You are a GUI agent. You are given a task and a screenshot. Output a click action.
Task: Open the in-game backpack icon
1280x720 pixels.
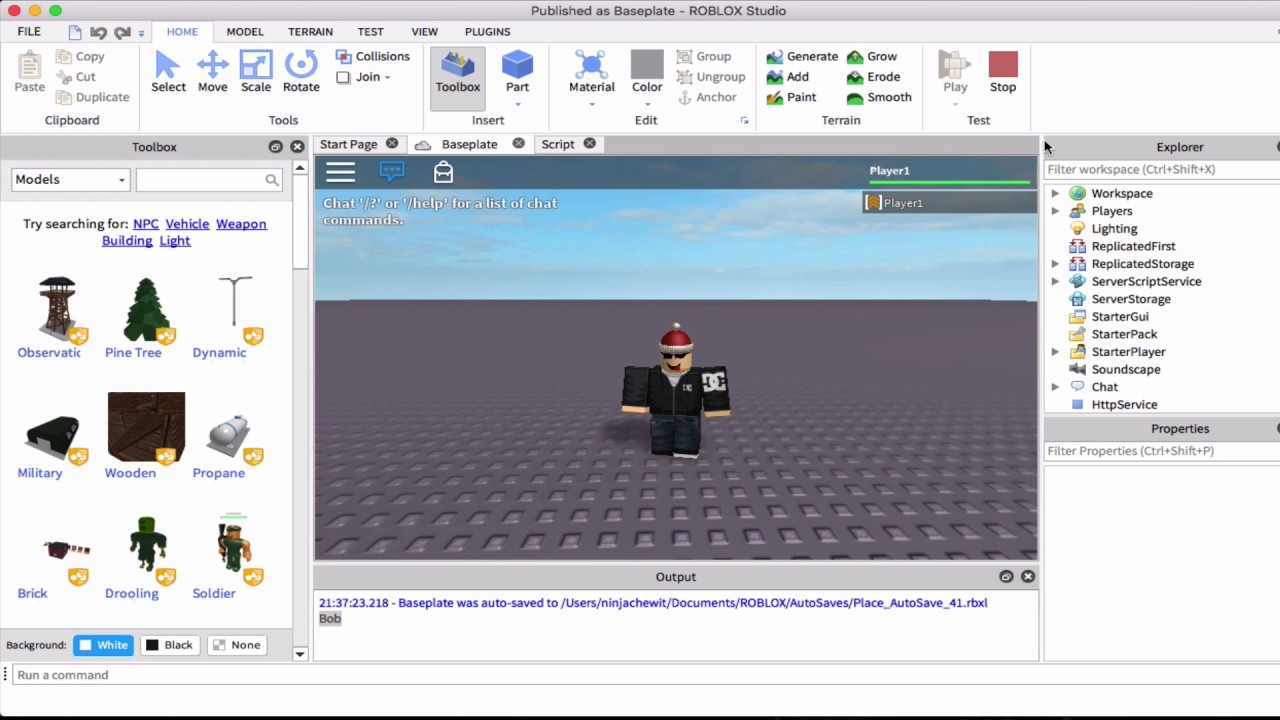click(x=443, y=172)
